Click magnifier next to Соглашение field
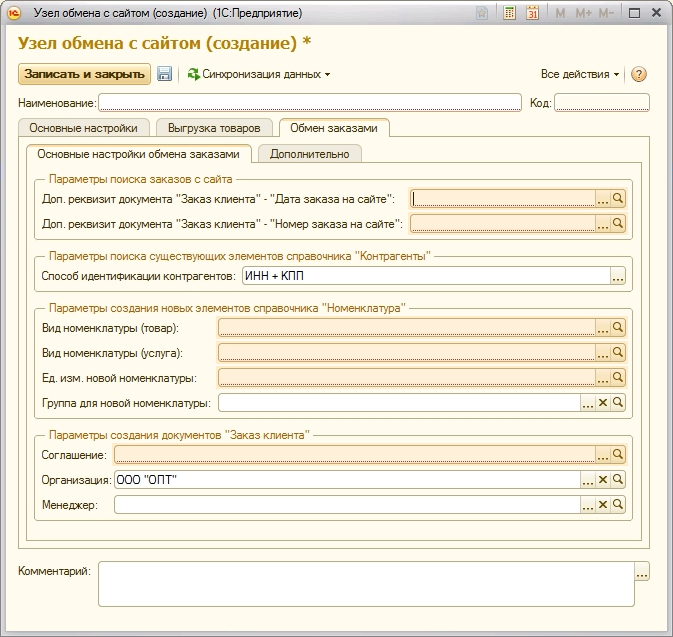 [618, 455]
